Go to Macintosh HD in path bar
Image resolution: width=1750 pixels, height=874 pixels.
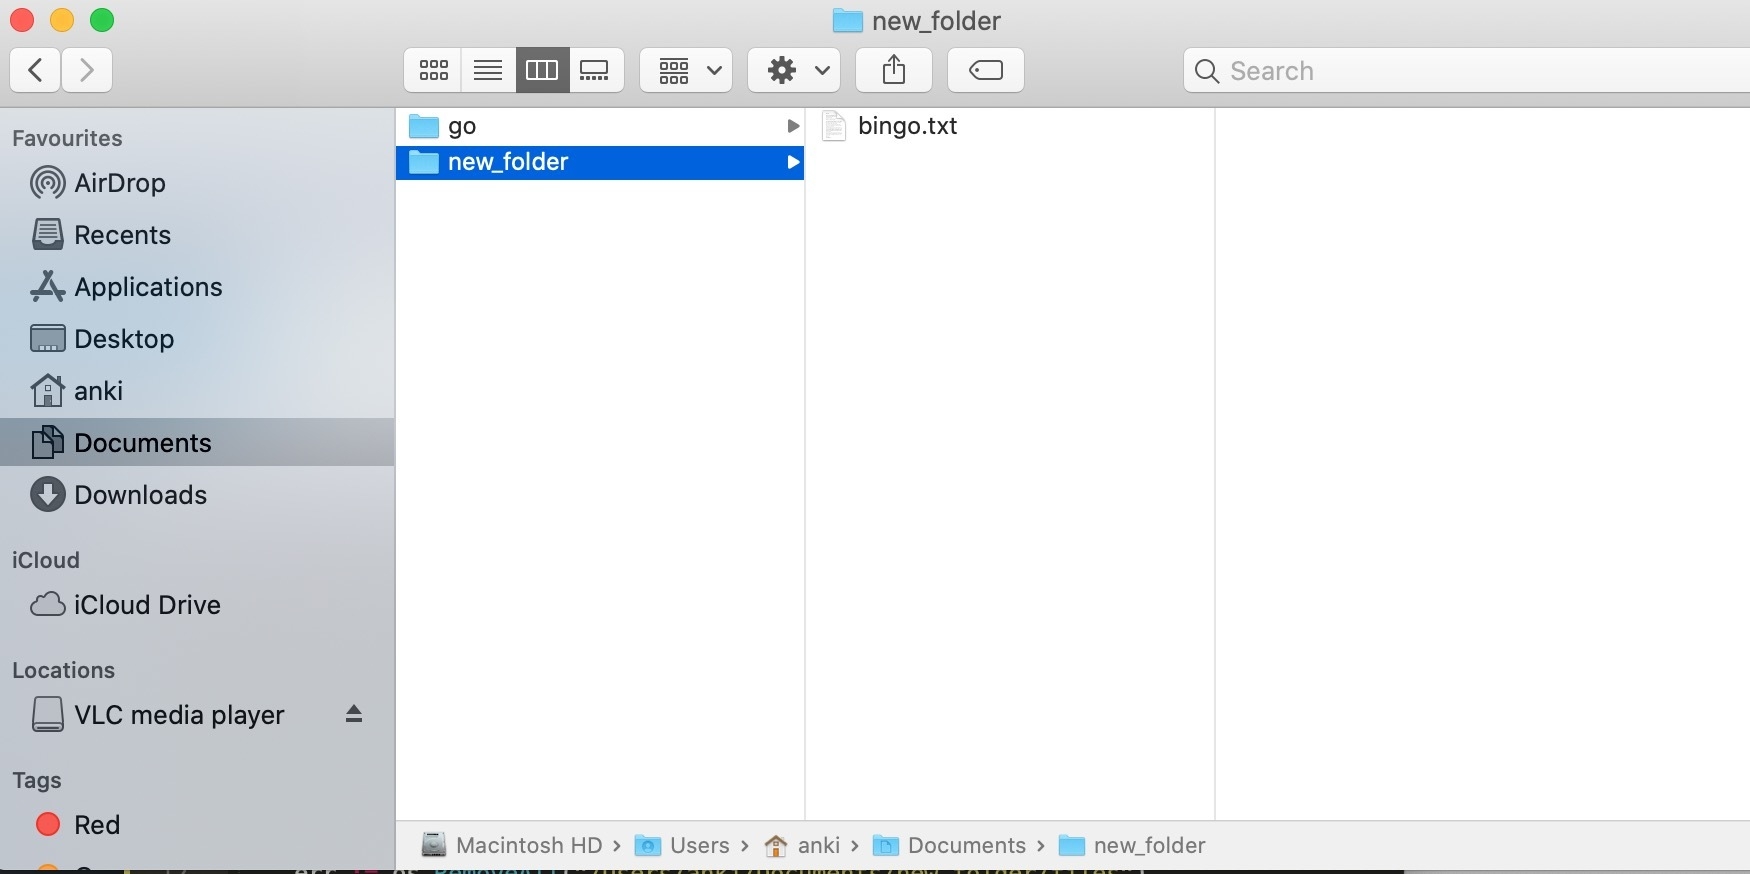pyautogui.click(x=511, y=846)
